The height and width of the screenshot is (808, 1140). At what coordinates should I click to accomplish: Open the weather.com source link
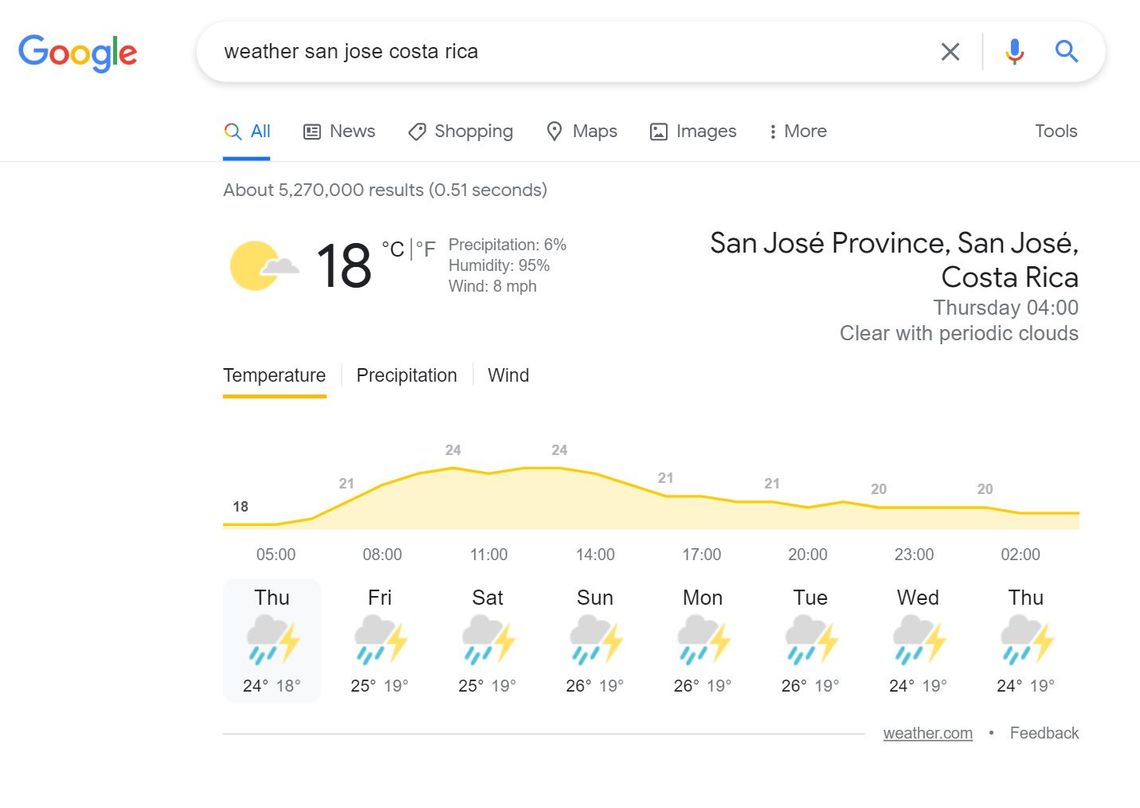928,733
